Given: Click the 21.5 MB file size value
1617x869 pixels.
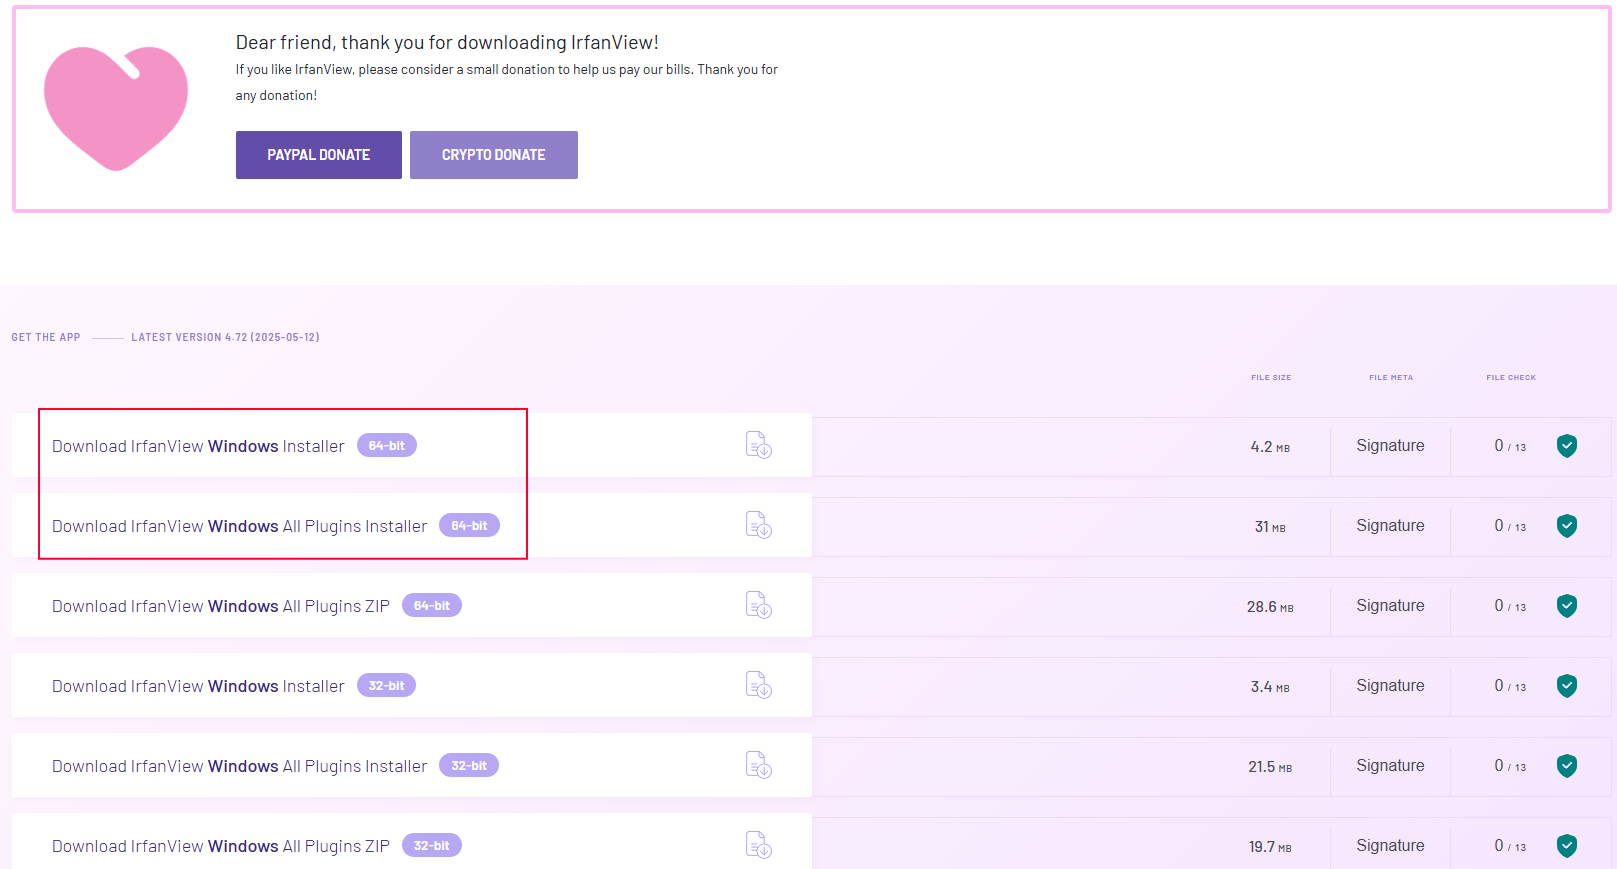Looking at the screenshot, I should point(1270,767).
